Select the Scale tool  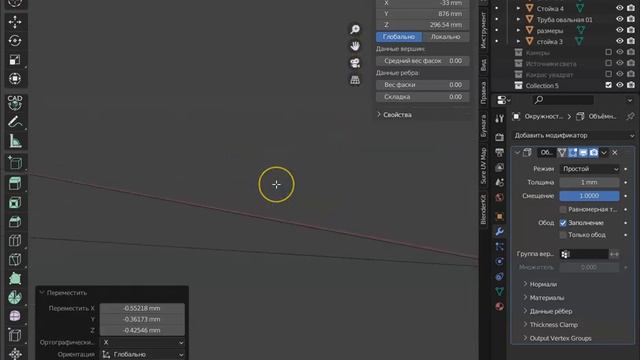(15, 60)
